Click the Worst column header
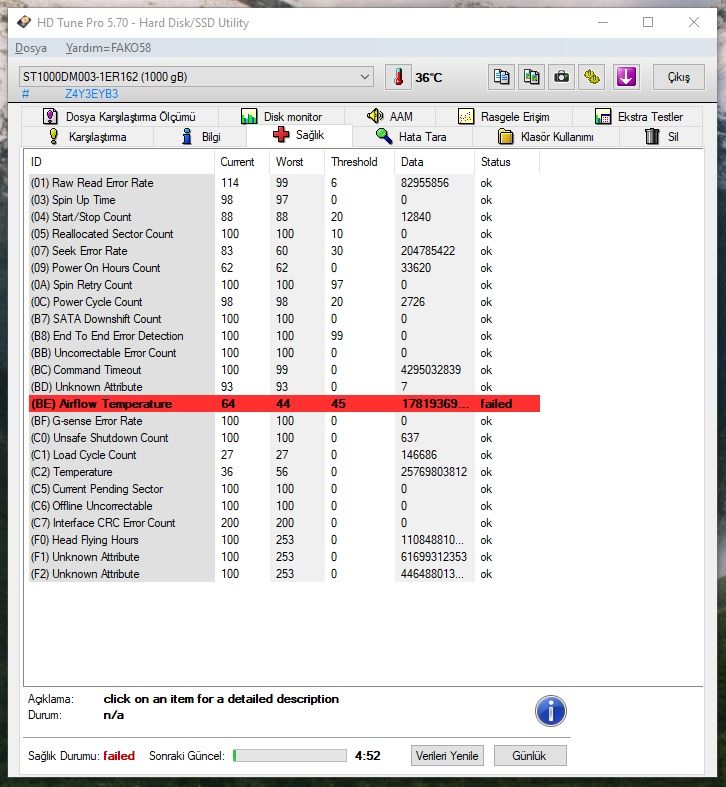This screenshot has width=726, height=787. tap(297, 162)
